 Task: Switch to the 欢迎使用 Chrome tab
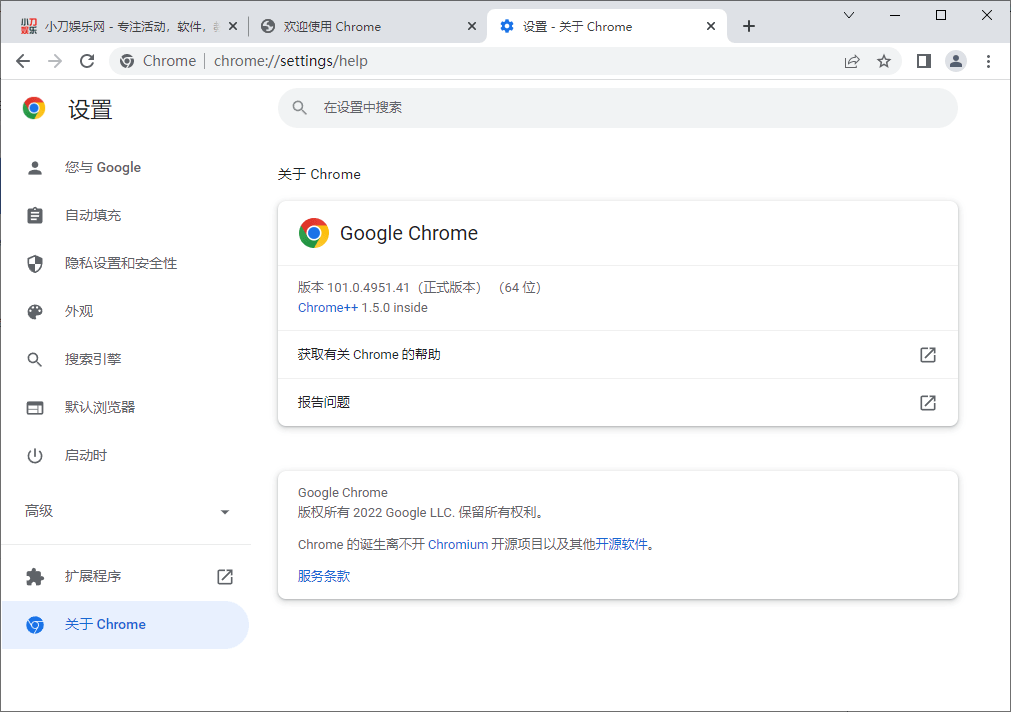tap(360, 27)
